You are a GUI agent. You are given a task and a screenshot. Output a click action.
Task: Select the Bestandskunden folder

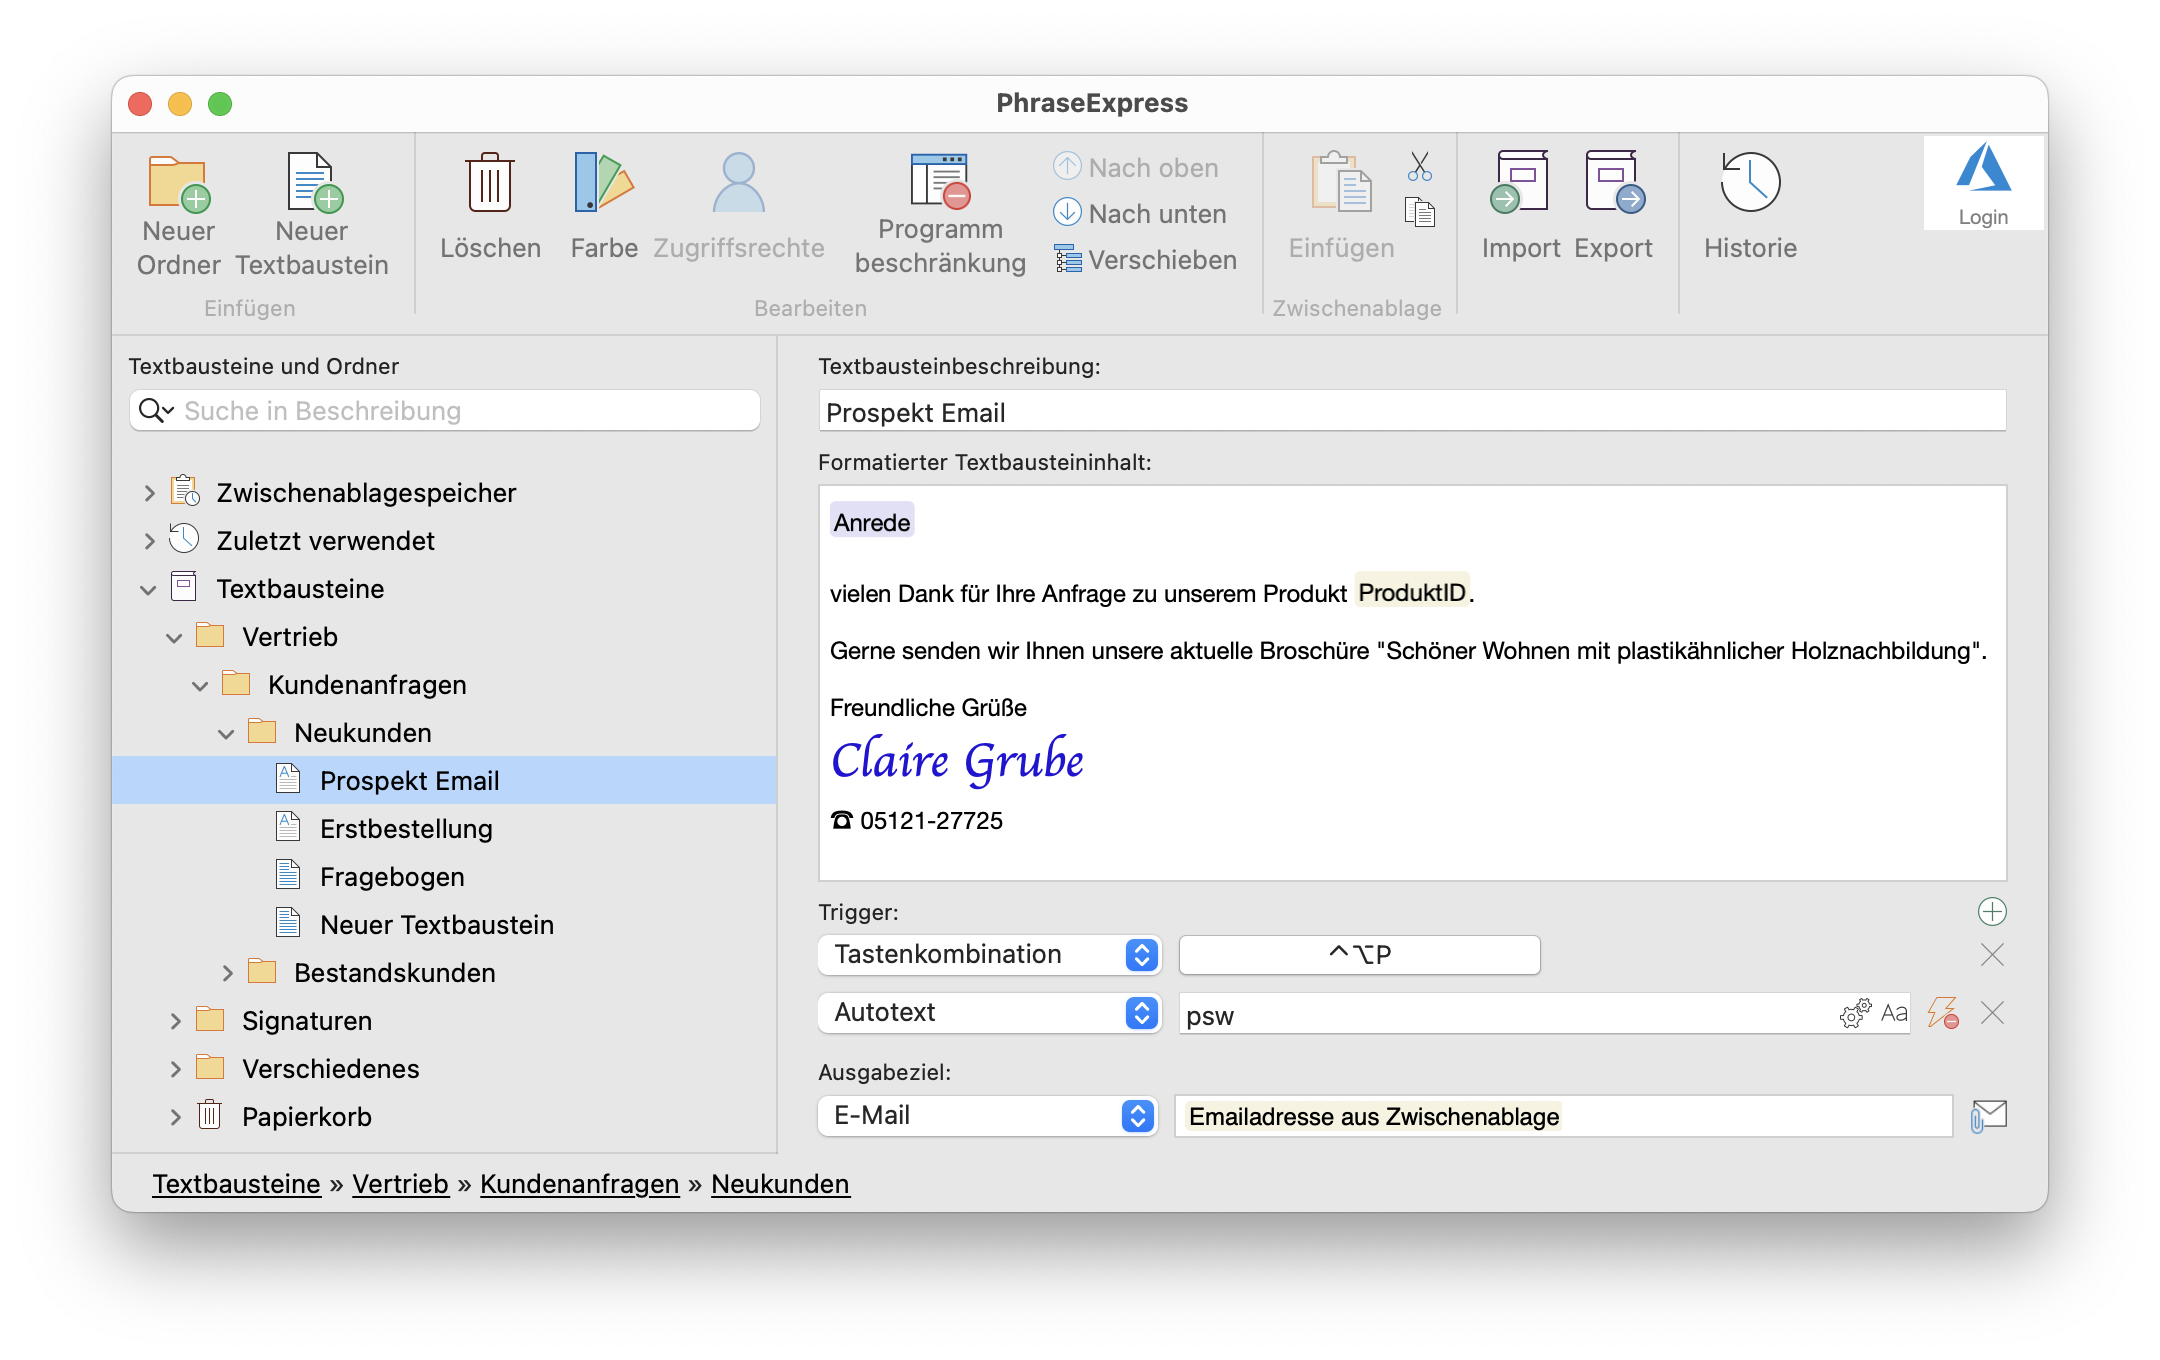395,972
